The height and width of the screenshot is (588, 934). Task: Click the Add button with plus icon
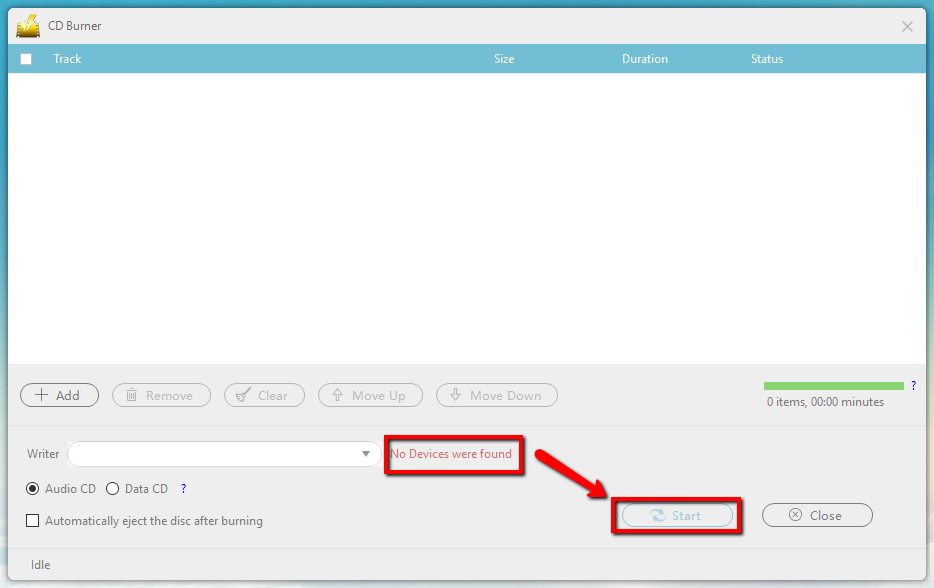point(59,395)
